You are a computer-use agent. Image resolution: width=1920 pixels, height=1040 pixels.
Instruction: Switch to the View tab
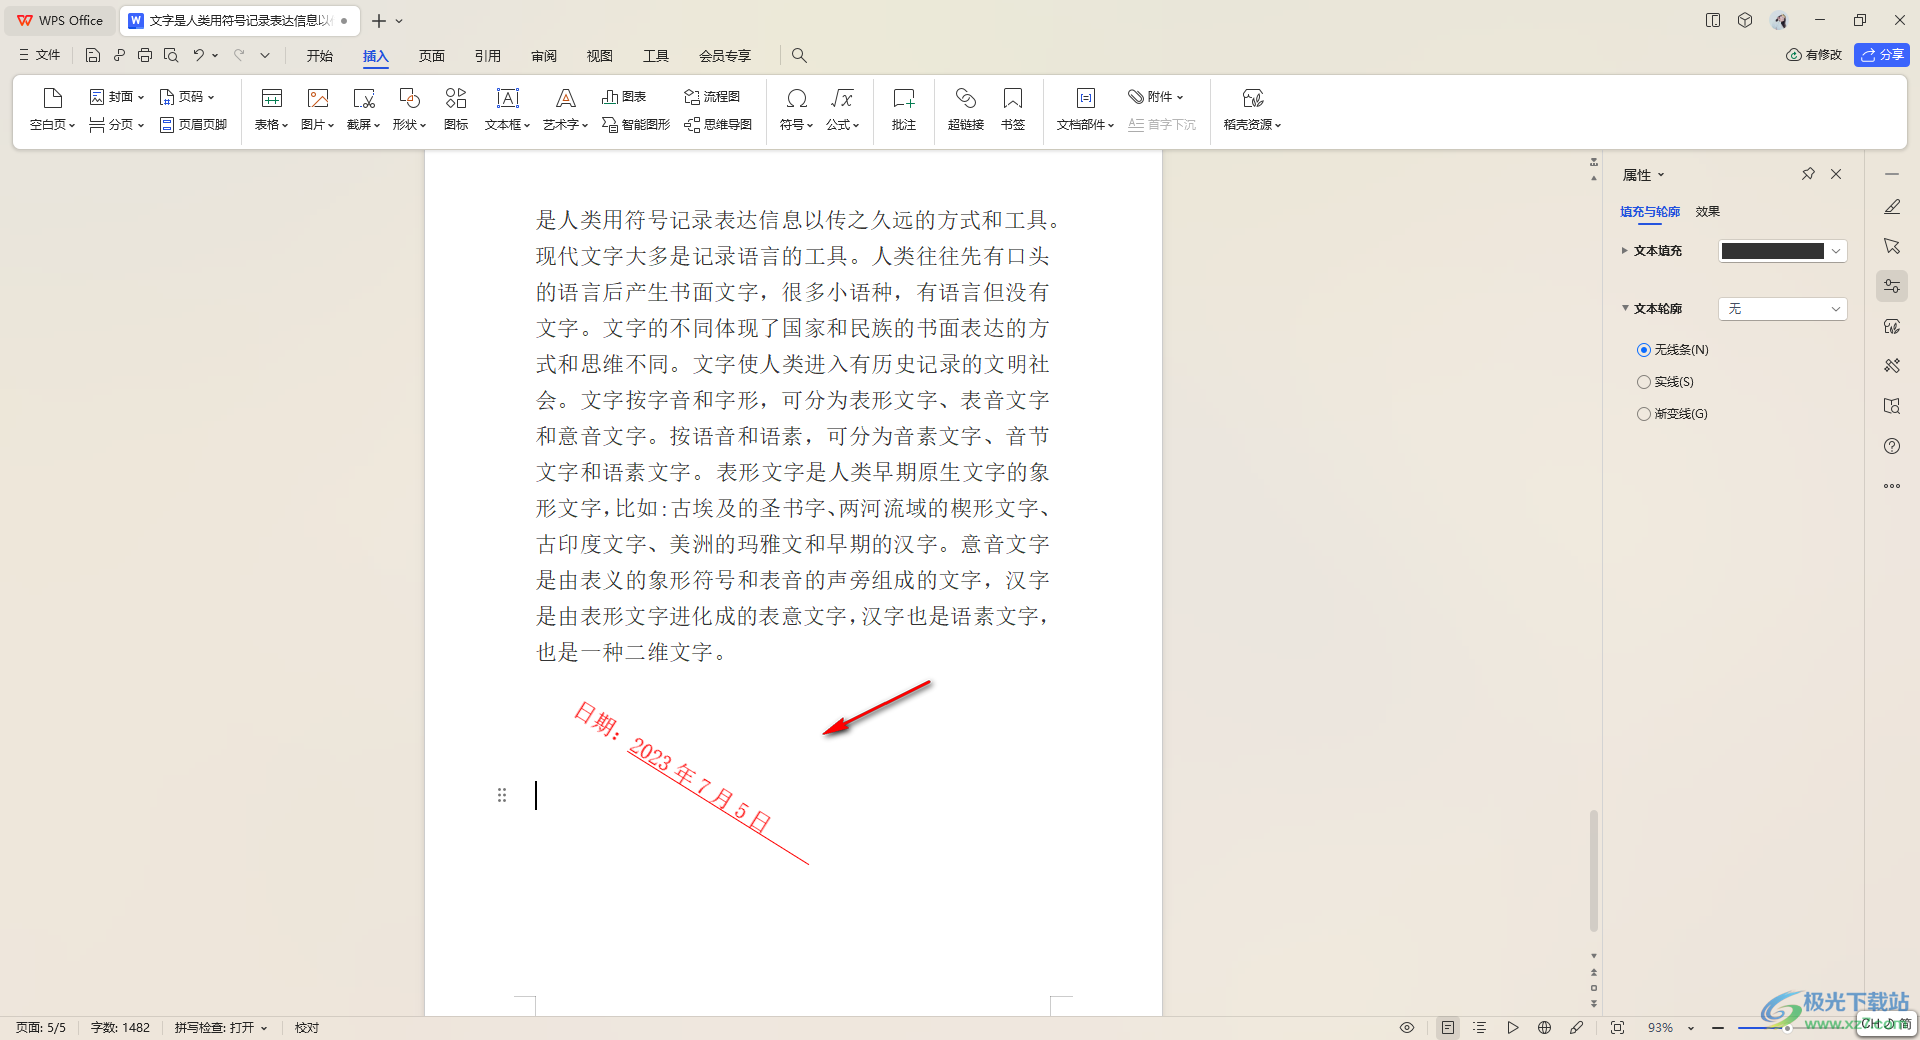600,56
